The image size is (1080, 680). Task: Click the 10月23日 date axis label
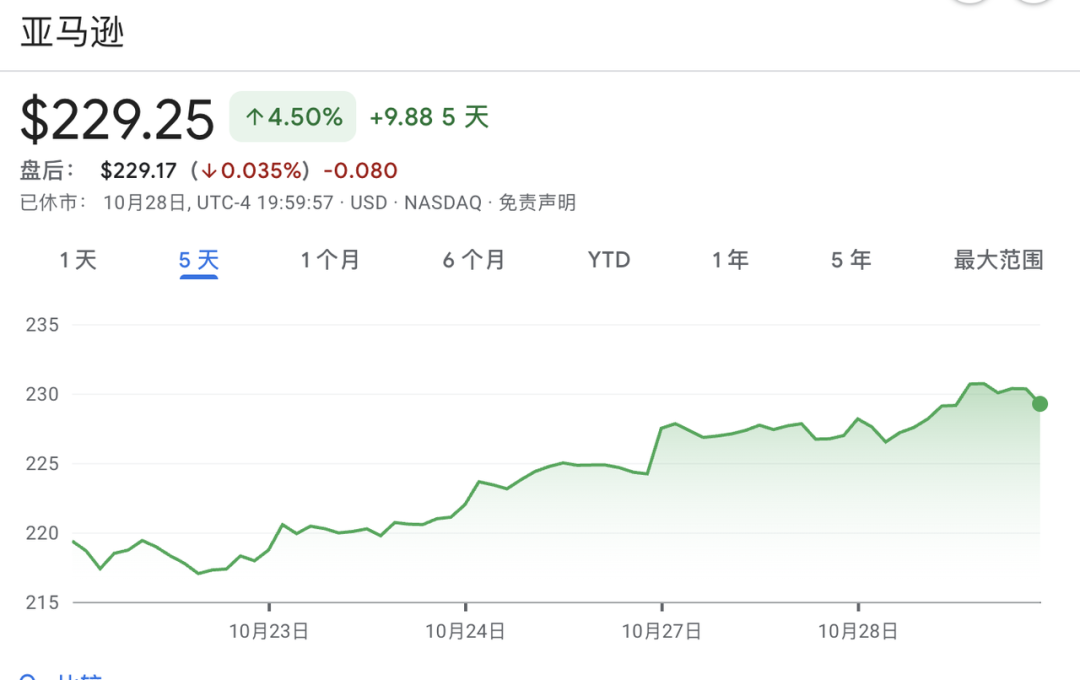click(269, 632)
